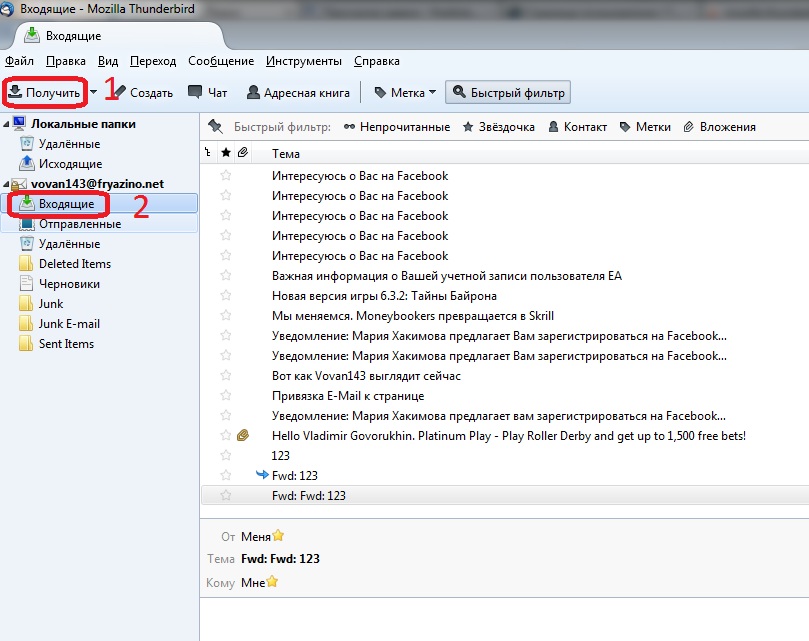809x641 pixels.
Task: Filter messages by Контакт
Action: (x=577, y=127)
